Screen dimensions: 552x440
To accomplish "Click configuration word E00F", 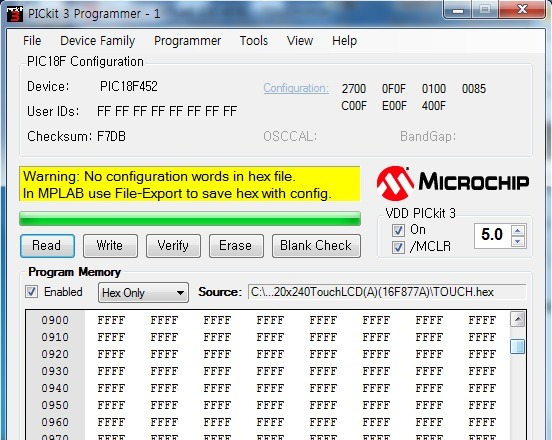I will [x=394, y=106].
